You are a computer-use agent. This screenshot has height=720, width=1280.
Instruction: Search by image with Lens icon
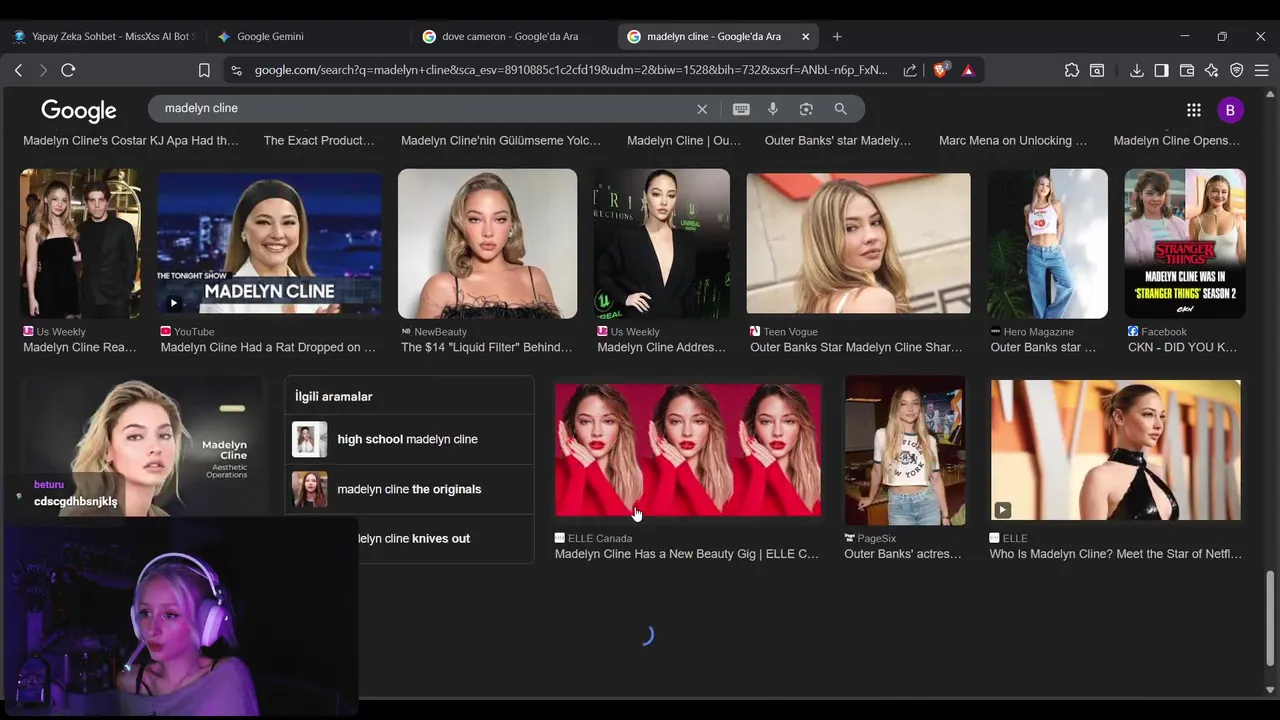[806, 109]
